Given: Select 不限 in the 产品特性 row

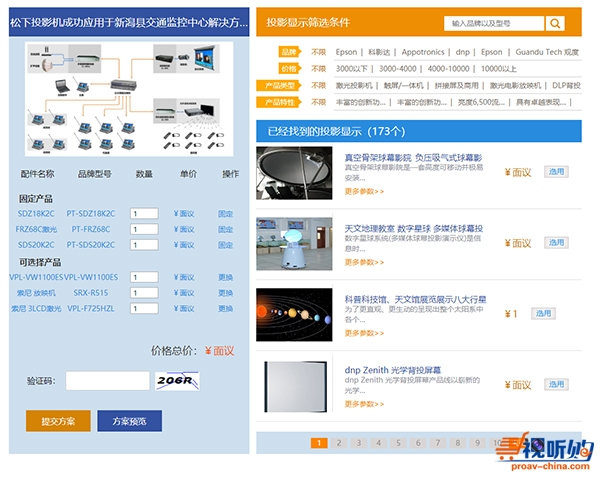Looking at the screenshot, I should [x=318, y=102].
